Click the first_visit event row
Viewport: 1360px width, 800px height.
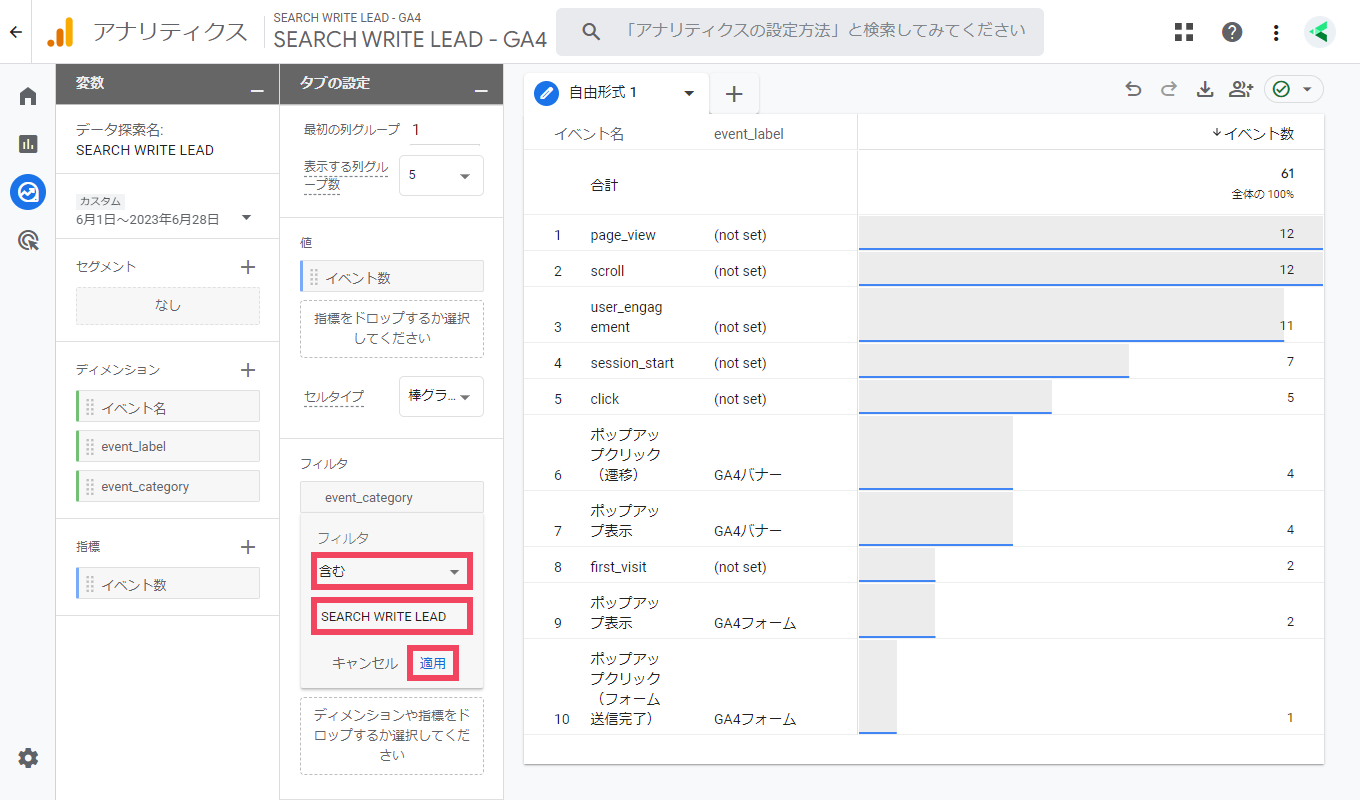[x=923, y=566]
